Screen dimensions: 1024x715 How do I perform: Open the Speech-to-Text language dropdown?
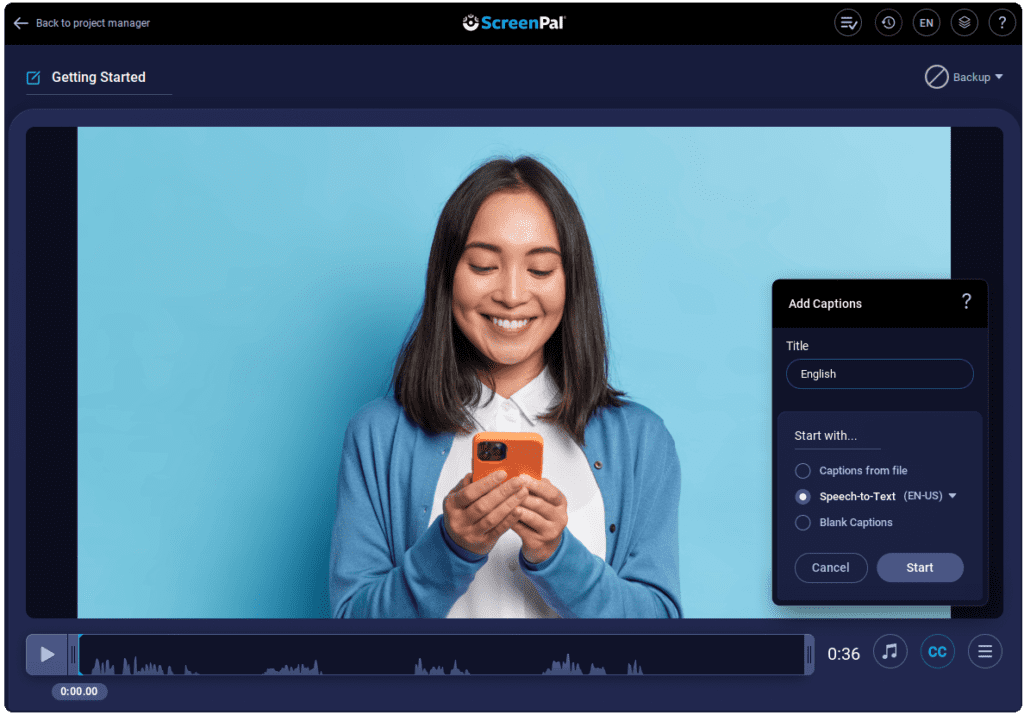click(951, 496)
